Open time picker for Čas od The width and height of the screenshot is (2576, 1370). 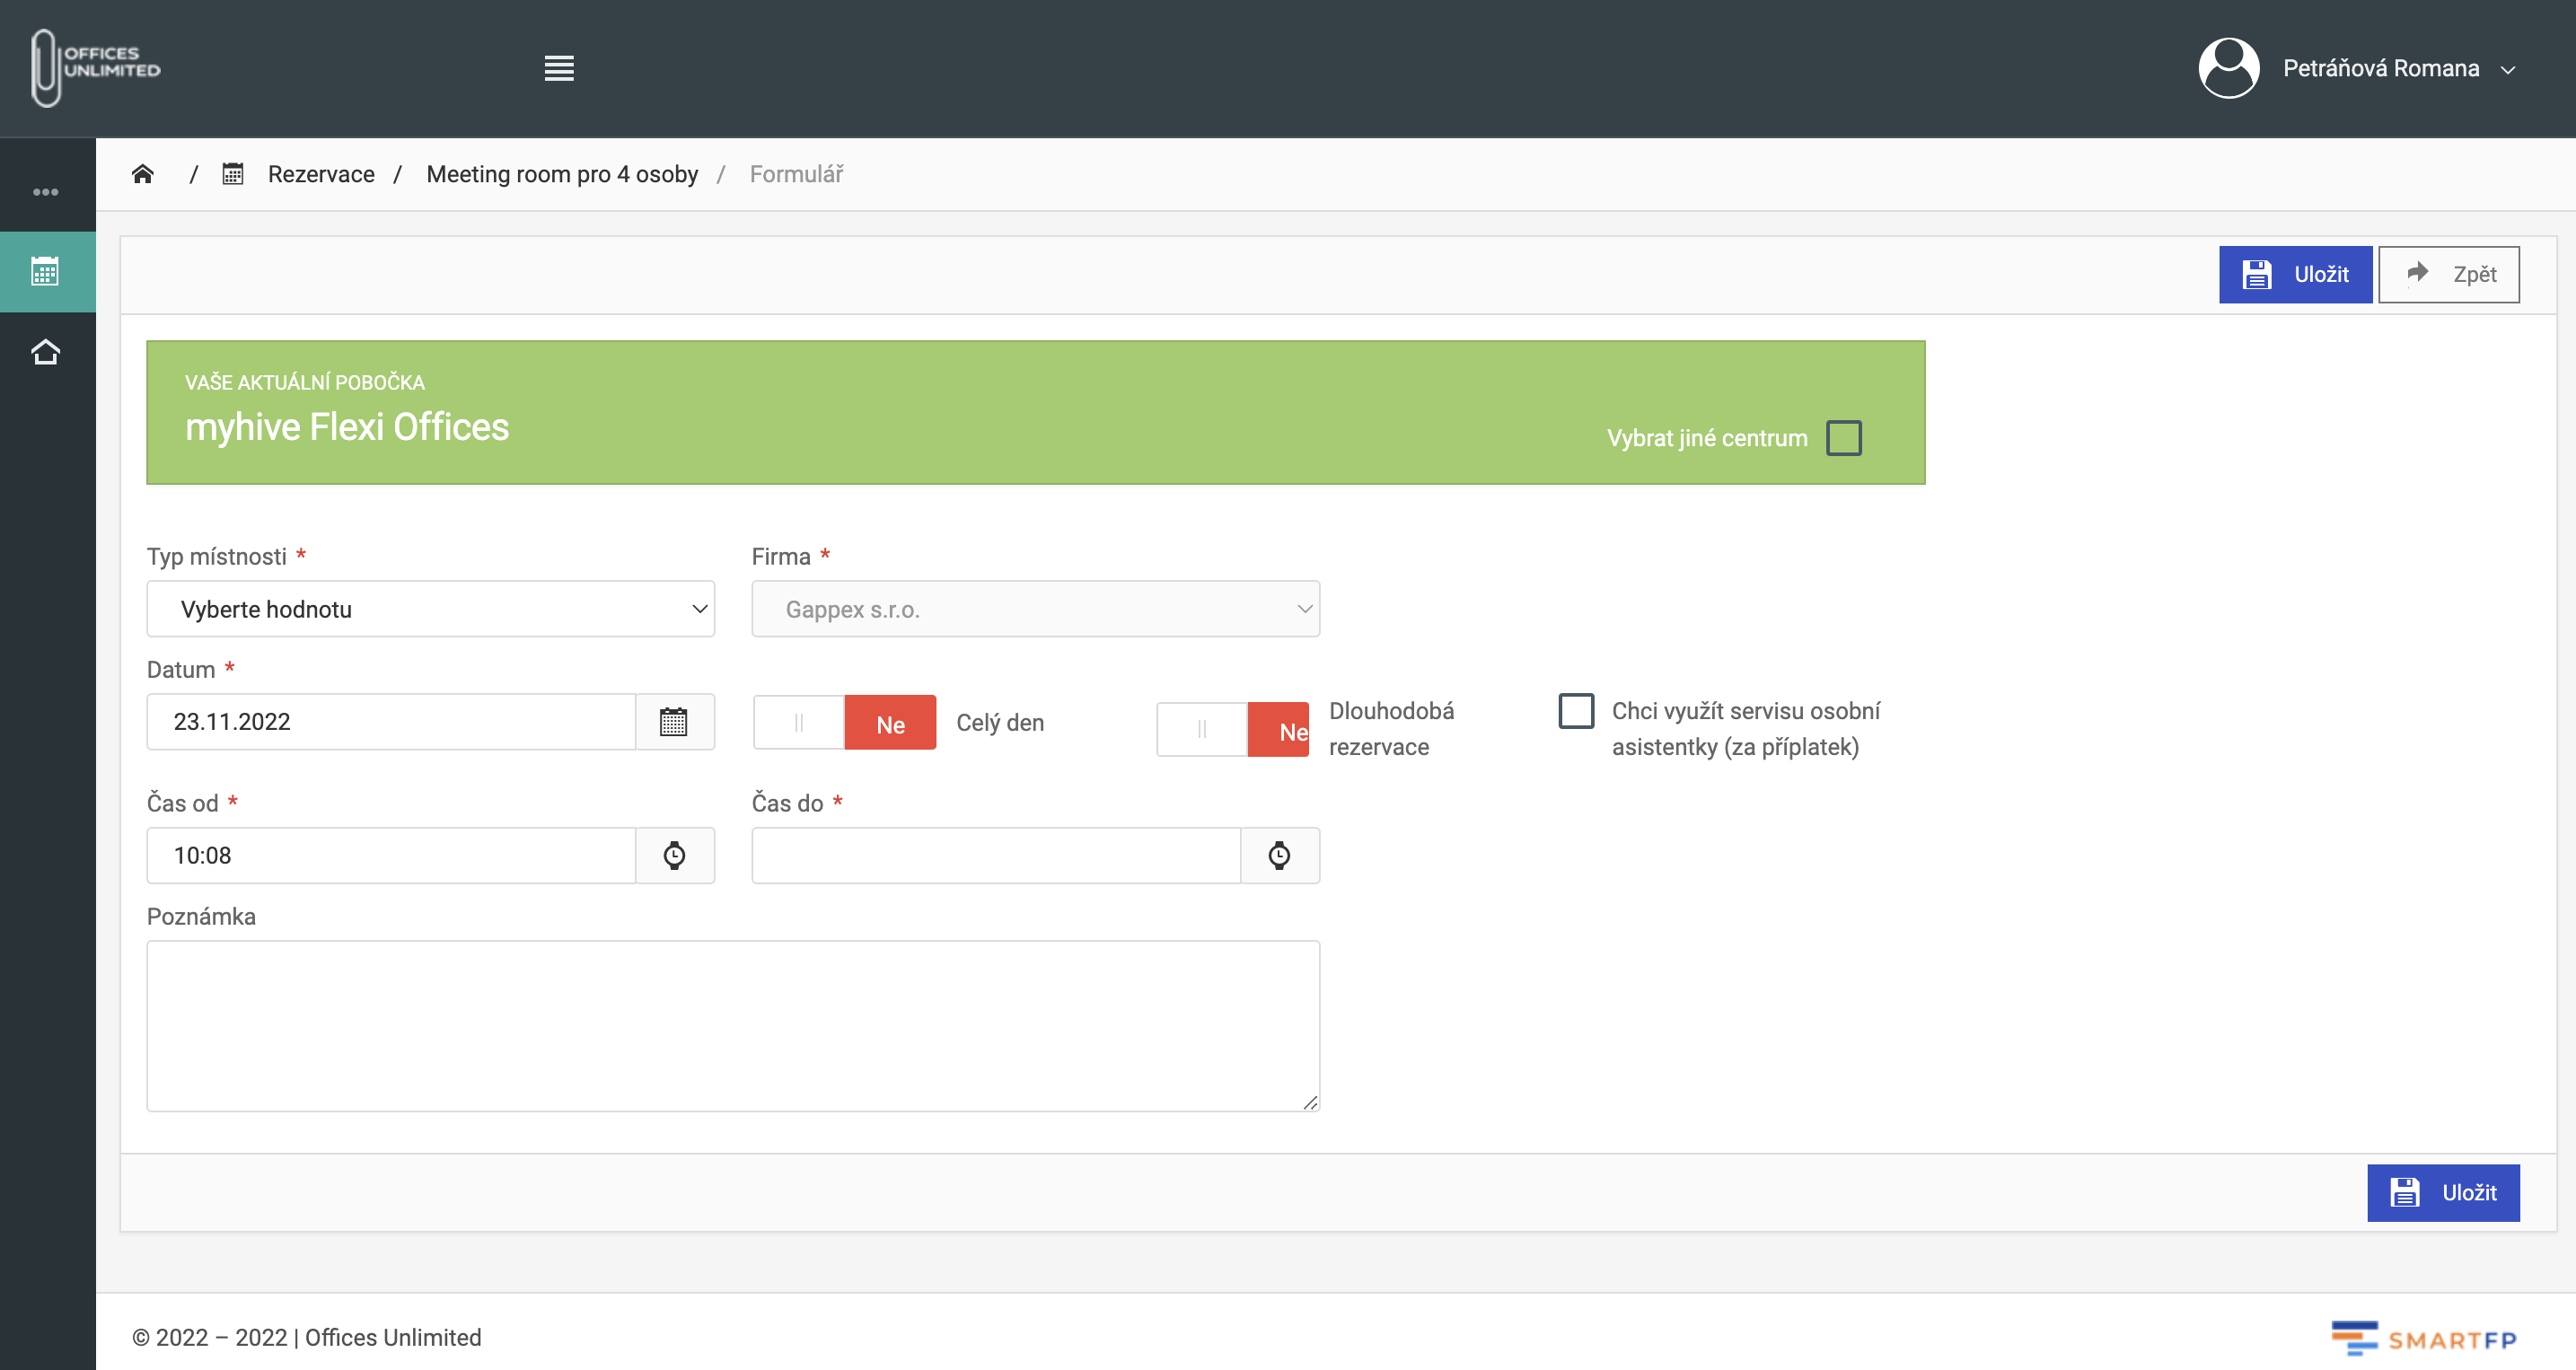coord(674,855)
